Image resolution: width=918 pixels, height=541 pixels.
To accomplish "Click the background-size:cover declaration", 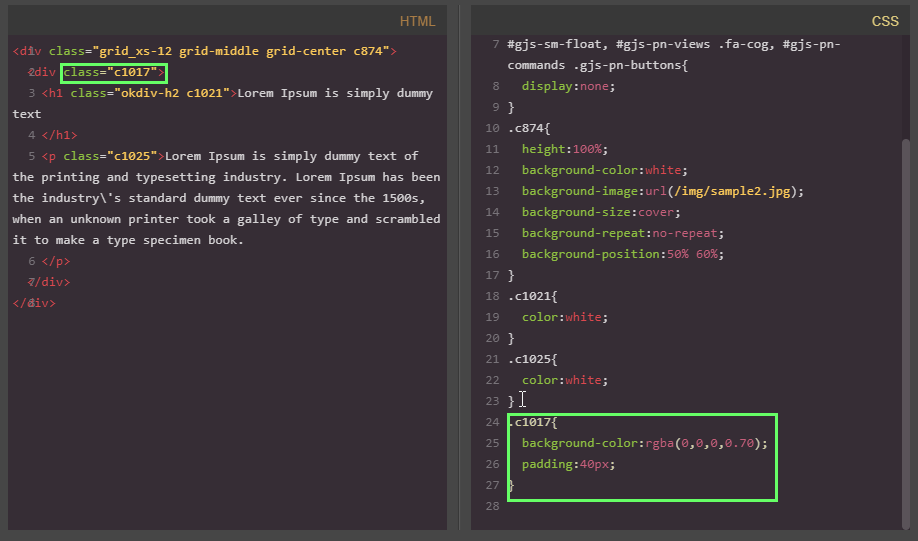I will (601, 213).
